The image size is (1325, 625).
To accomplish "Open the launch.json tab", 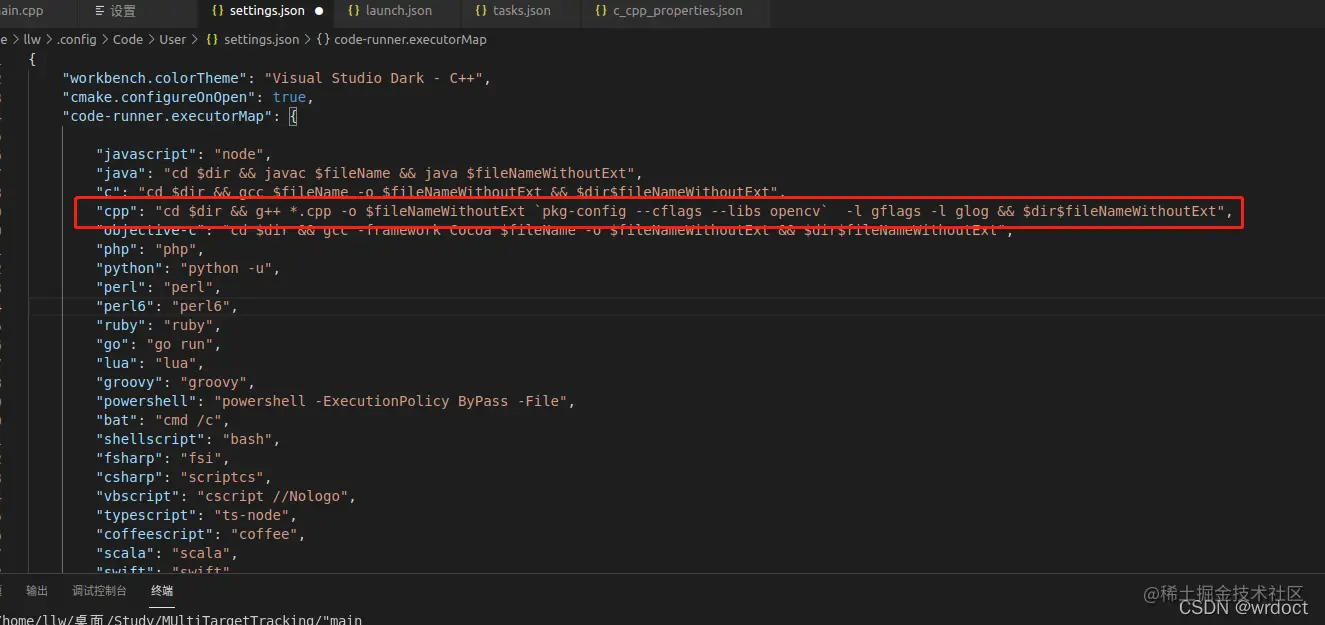I will click(398, 11).
